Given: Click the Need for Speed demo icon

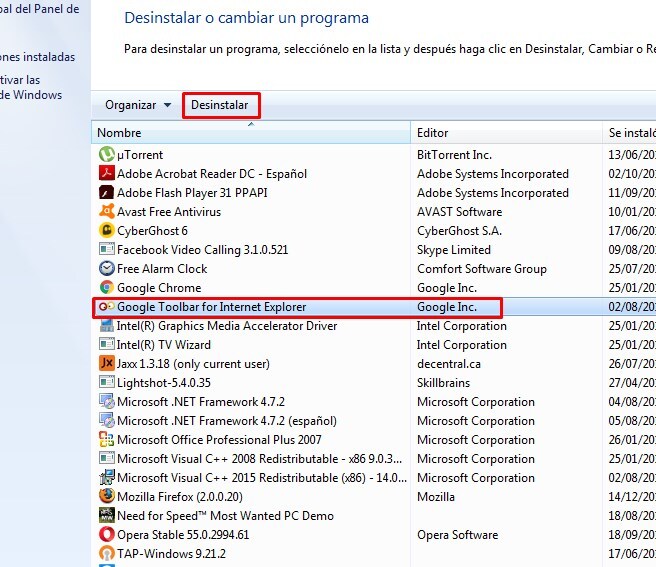Looking at the screenshot, I should pos(107,515).
